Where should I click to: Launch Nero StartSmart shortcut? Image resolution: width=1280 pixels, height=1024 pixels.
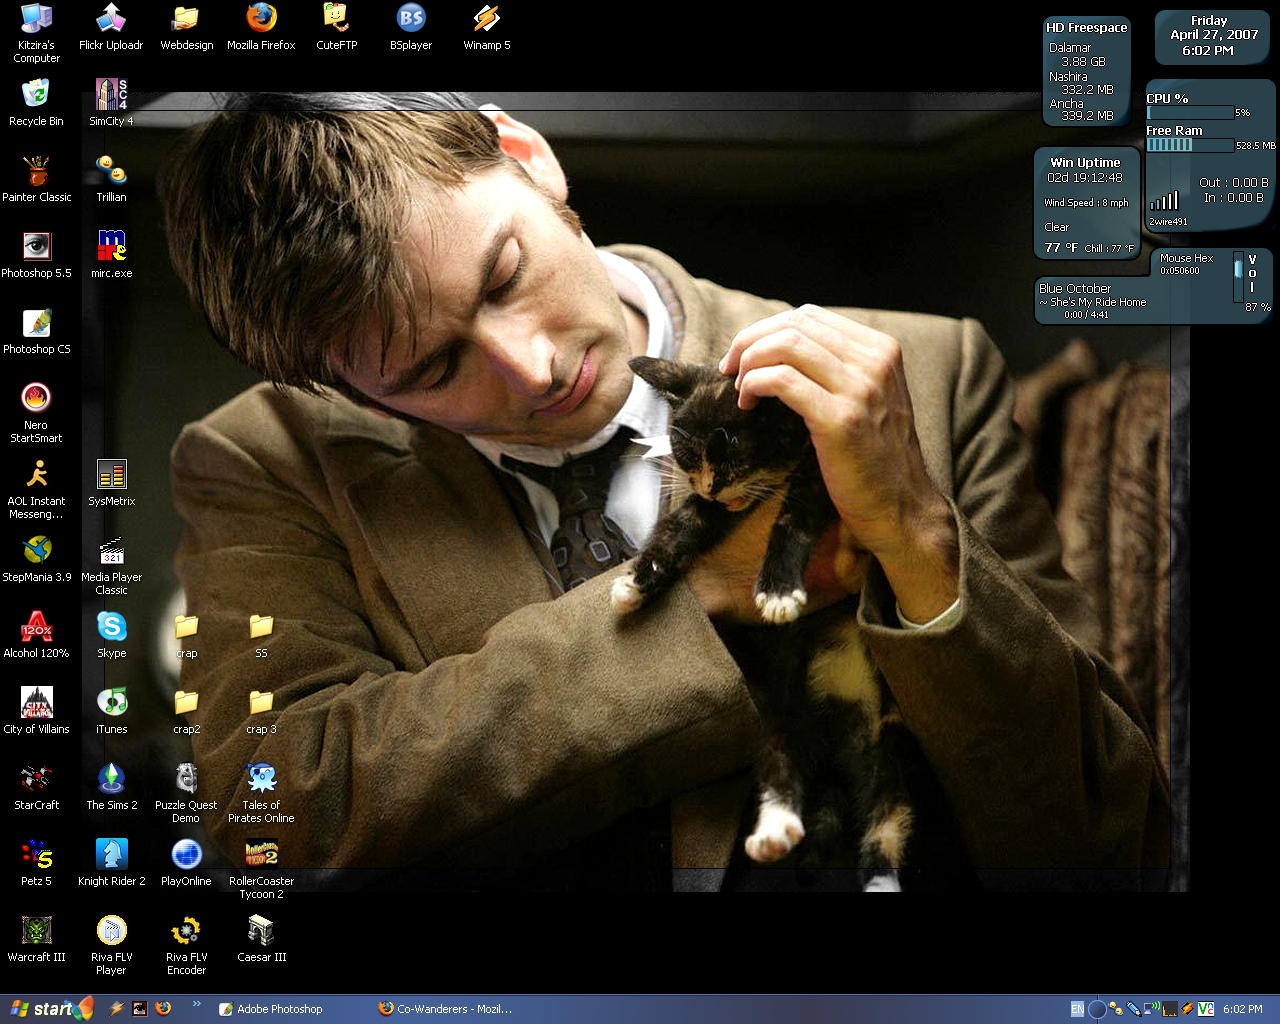coord(36,412)
